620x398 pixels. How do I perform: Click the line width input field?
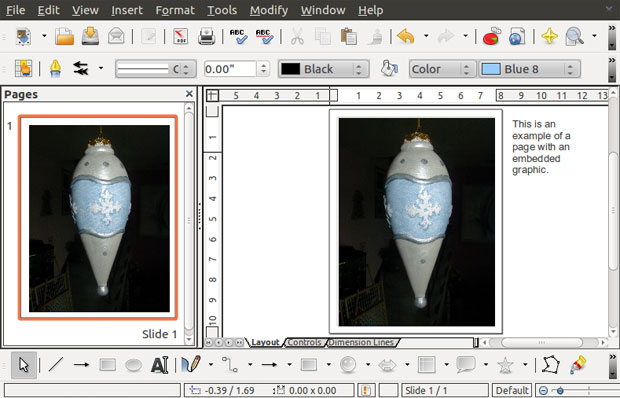tap(230, 69)
